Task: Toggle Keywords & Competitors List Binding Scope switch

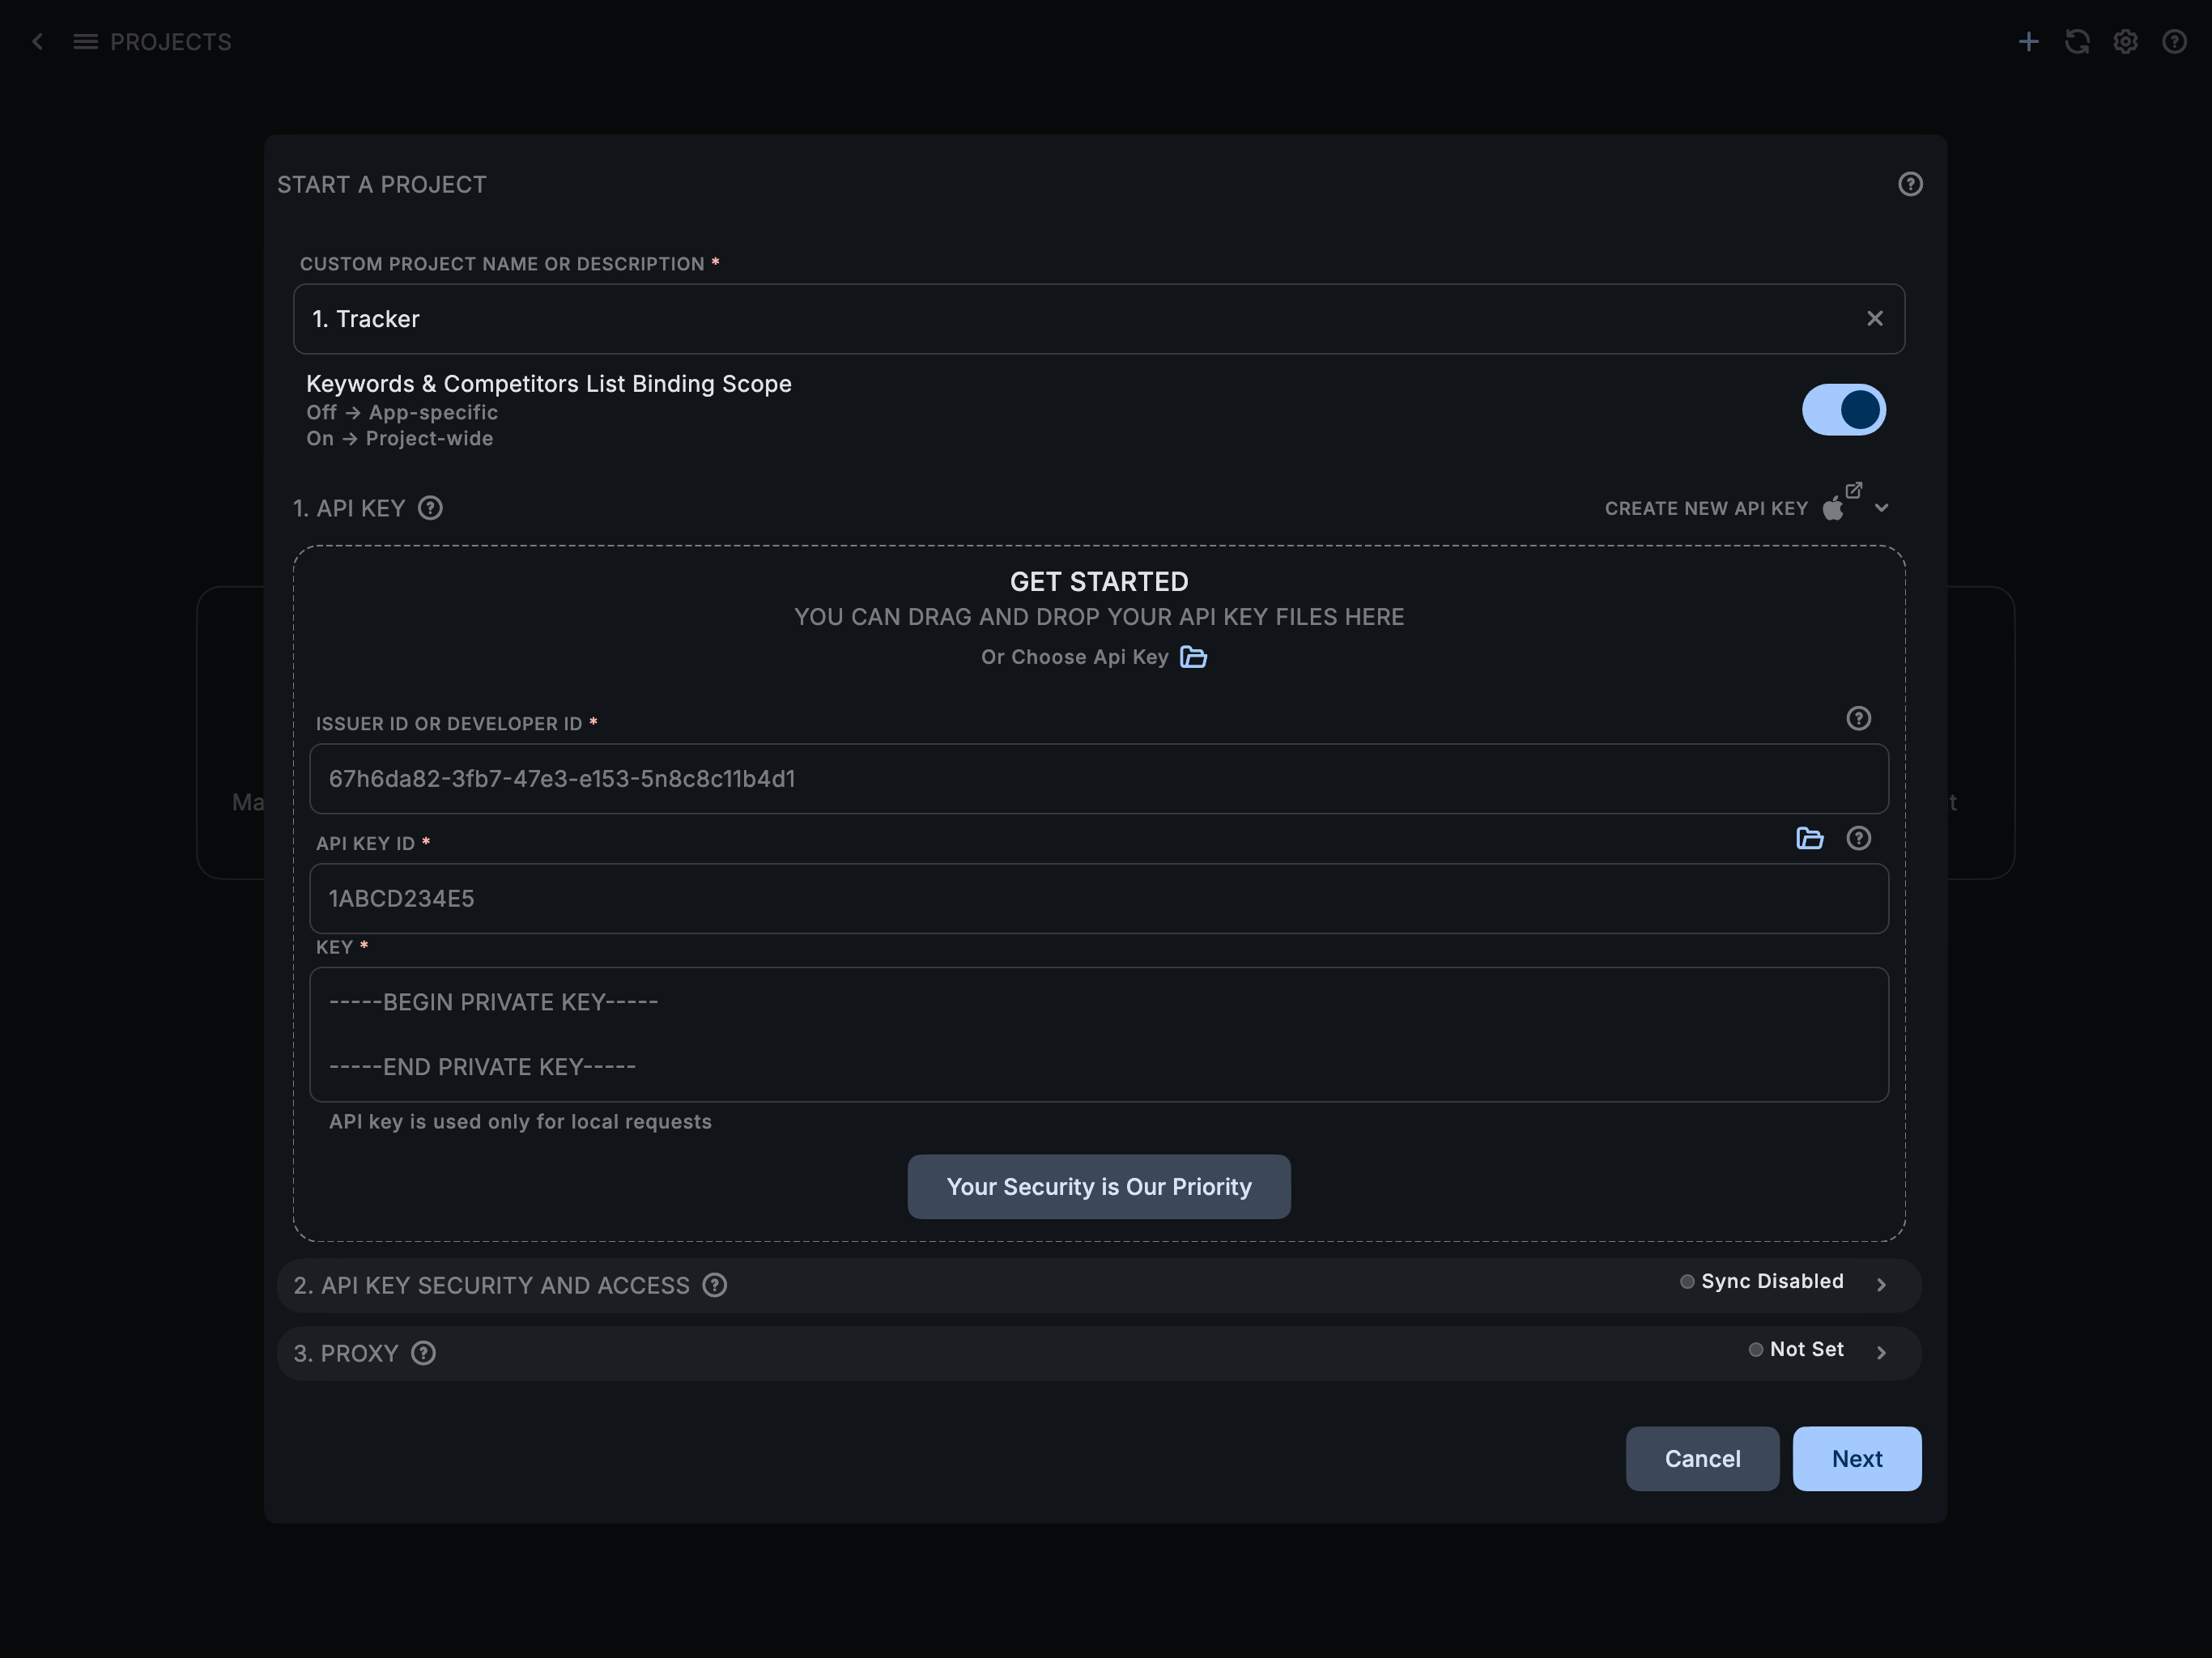Action: pyautogui.click(x=1843, y=410)
